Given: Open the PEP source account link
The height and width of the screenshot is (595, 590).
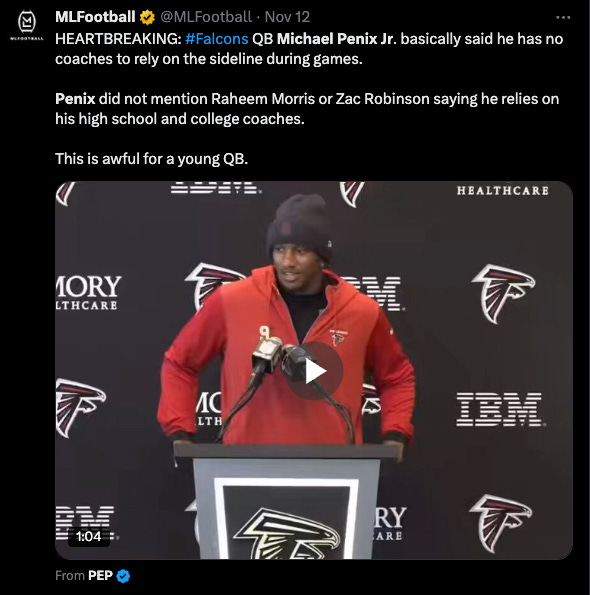Looking at the screenshot, I should tap(101, 576).
